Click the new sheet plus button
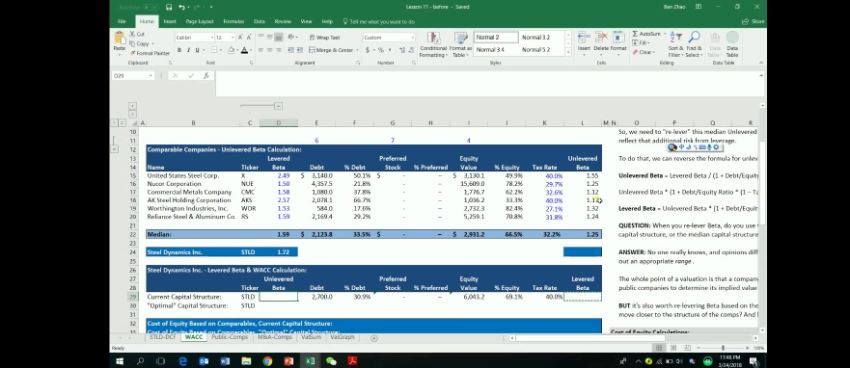The height and width of the screenshot is (368, 850). [x=374, y=338]
